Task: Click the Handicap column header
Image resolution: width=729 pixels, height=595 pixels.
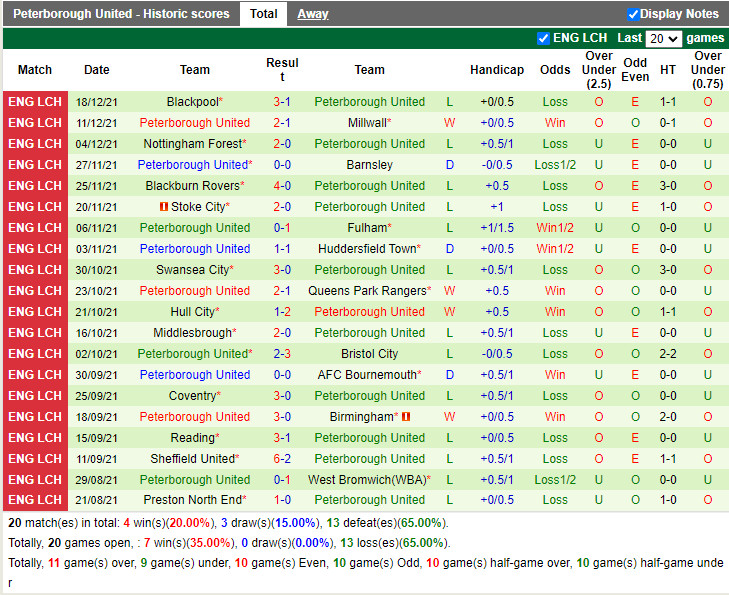Action: [497, 70]
